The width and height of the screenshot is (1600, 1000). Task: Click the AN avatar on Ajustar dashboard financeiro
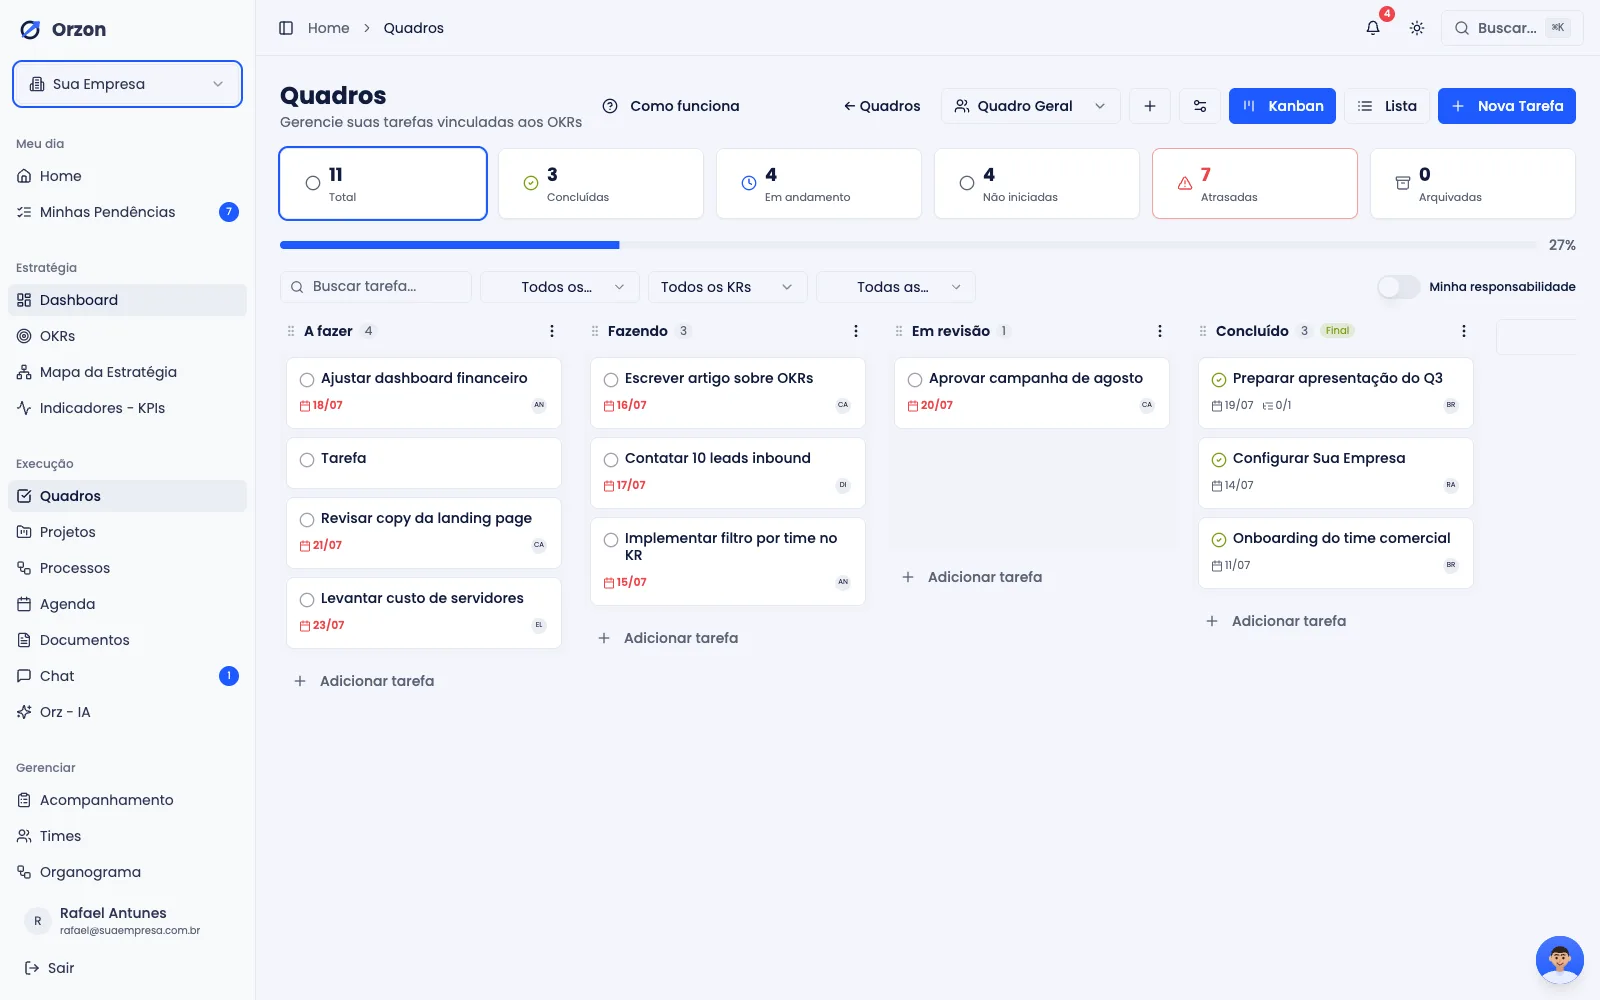coord(539,405)
